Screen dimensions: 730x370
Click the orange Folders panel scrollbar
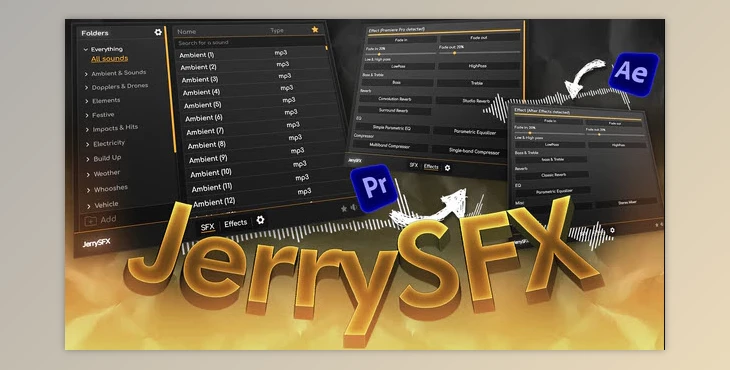click(171, 88)
